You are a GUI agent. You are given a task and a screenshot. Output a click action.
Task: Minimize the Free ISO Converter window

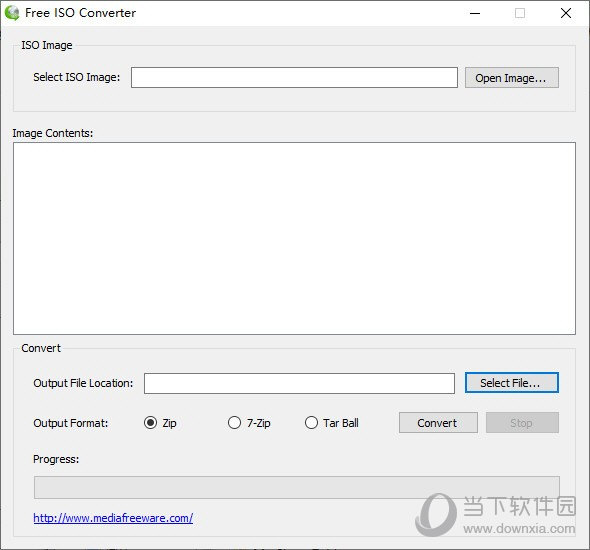tap(475, 13)
